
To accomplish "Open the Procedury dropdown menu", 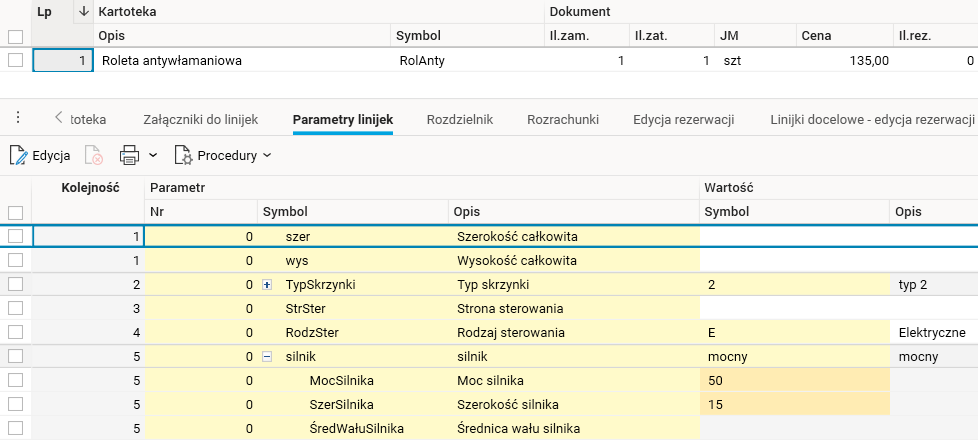I will [267, 156].
